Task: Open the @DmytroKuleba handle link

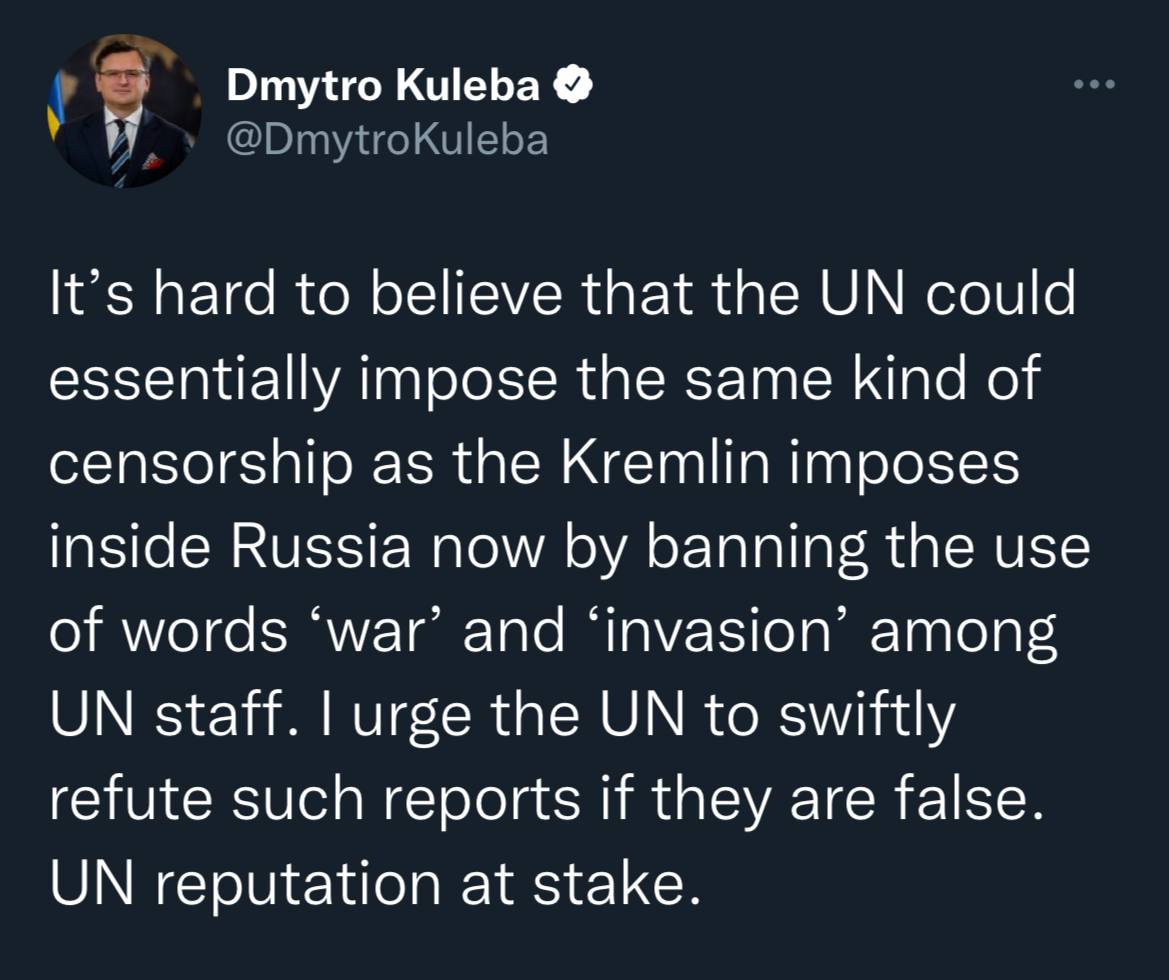Action: [388, 140]
